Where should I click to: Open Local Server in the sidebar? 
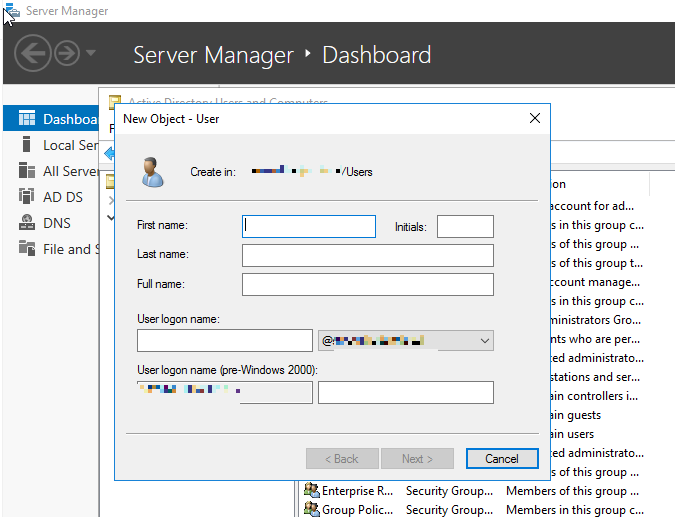[51, 145]
